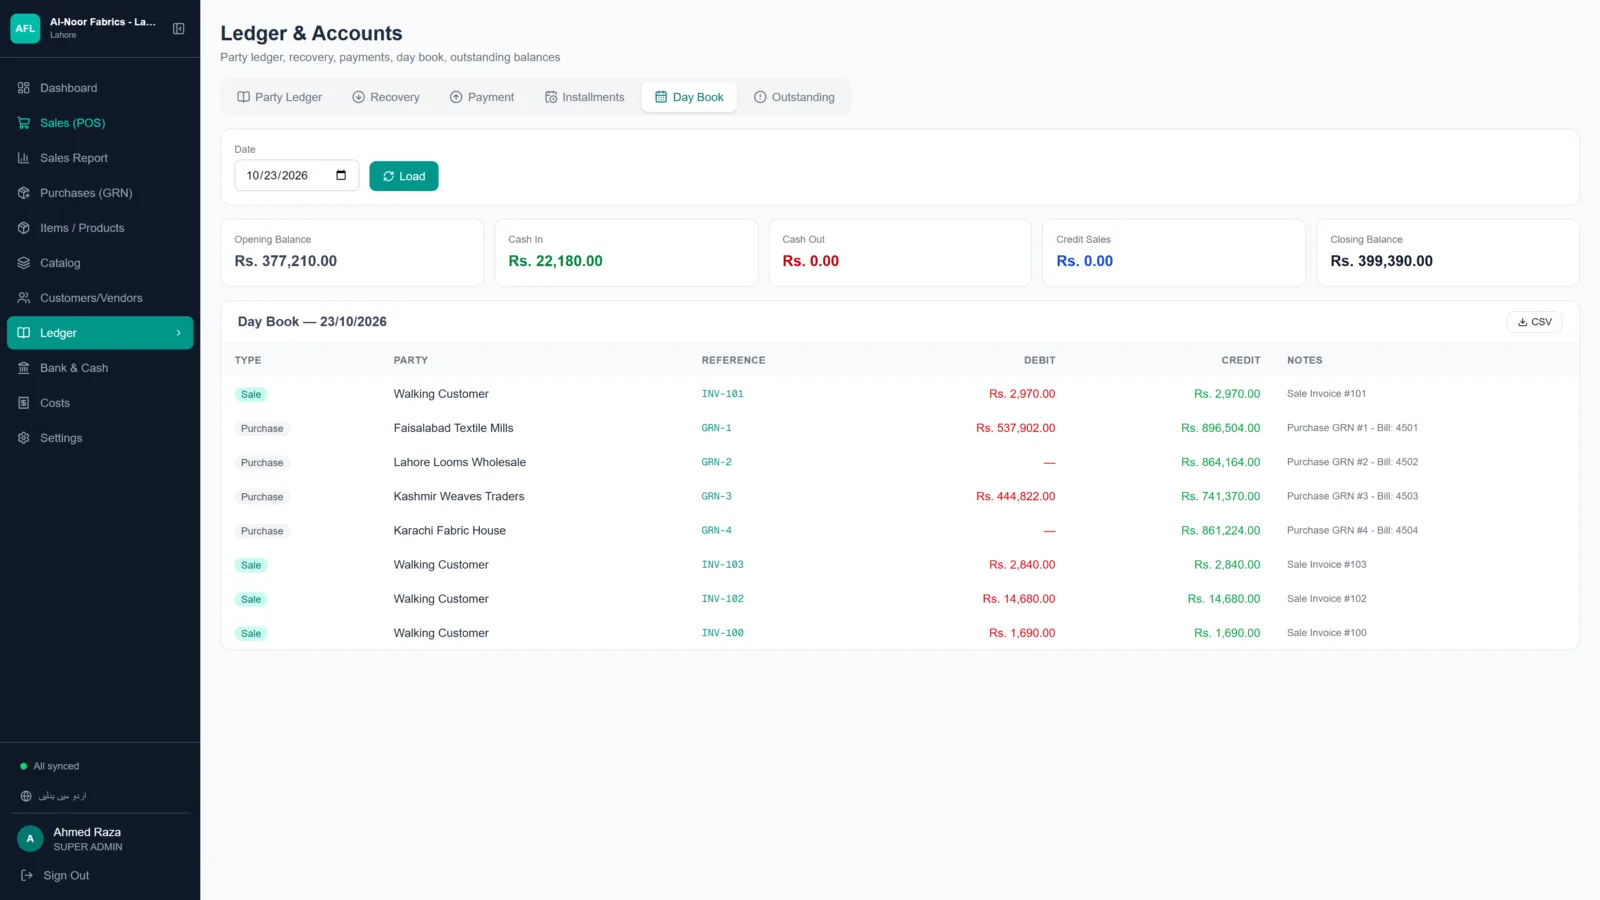Open the date picker calendar icon
1600x900 pixels.
pos(341,175)
